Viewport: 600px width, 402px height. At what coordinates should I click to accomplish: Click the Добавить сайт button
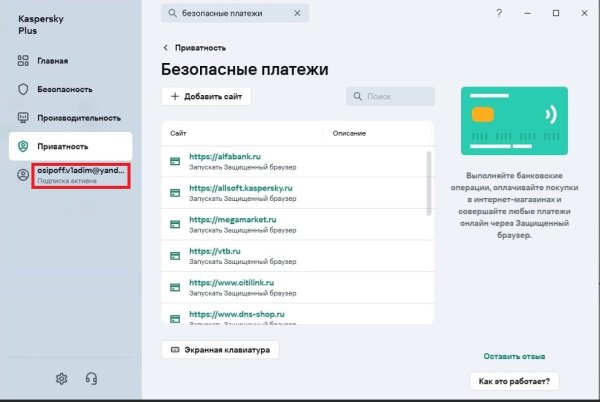pyautogui.click(x=206, y=96)
